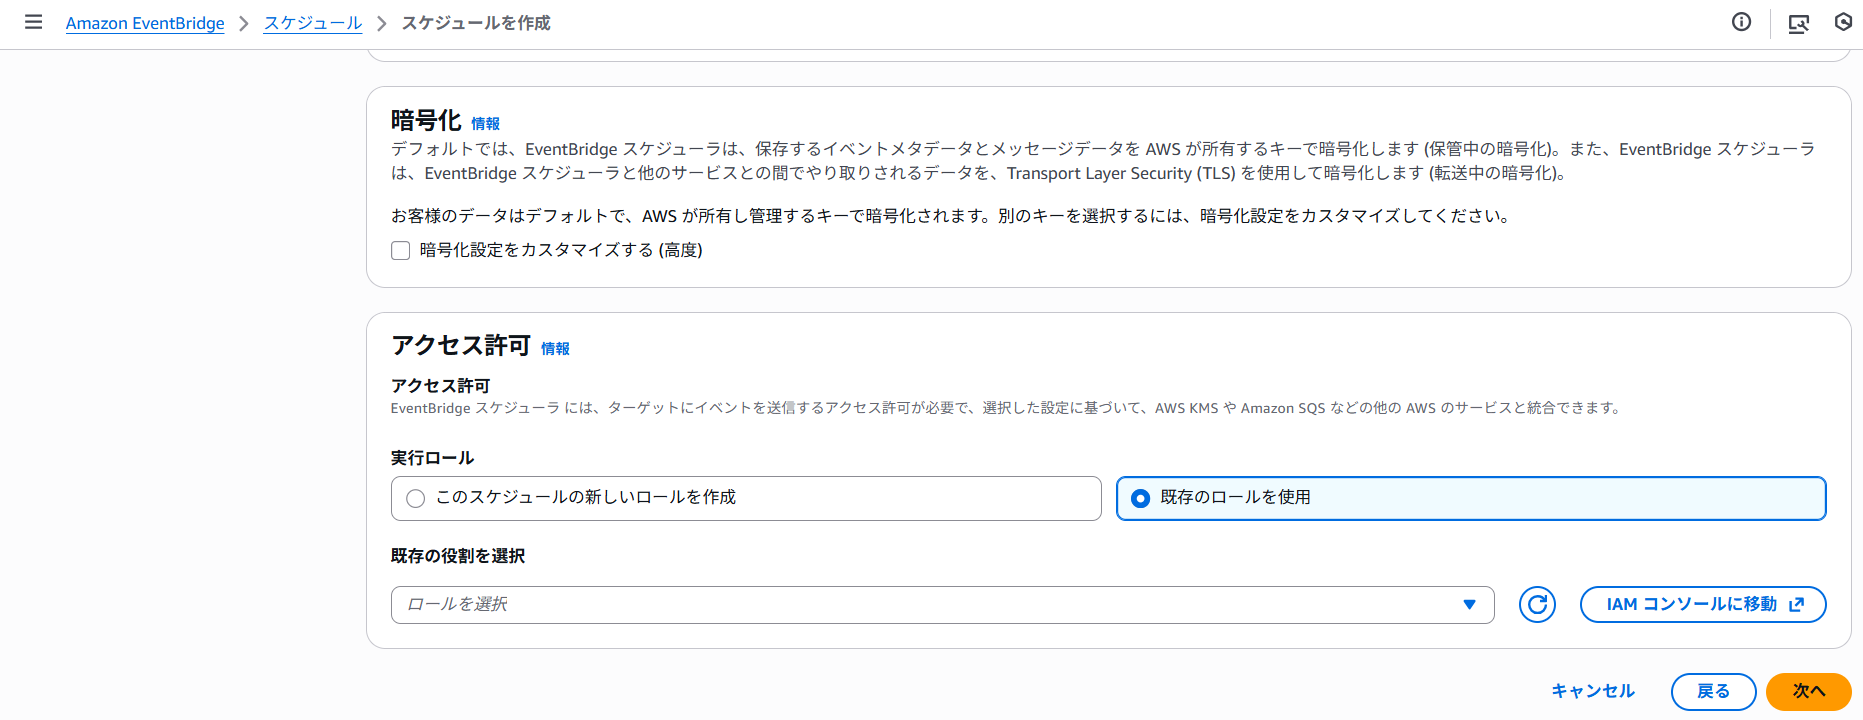Select このスケジュールの新しいロールを作成 radio option
The height and width of the screenshot is (720, 1863).
(x=416, y=498)
